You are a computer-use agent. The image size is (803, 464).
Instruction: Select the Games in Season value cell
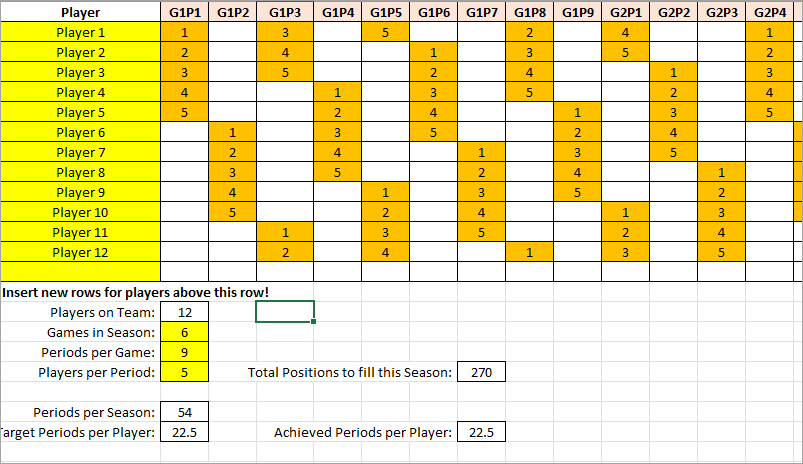coord(184,332)
